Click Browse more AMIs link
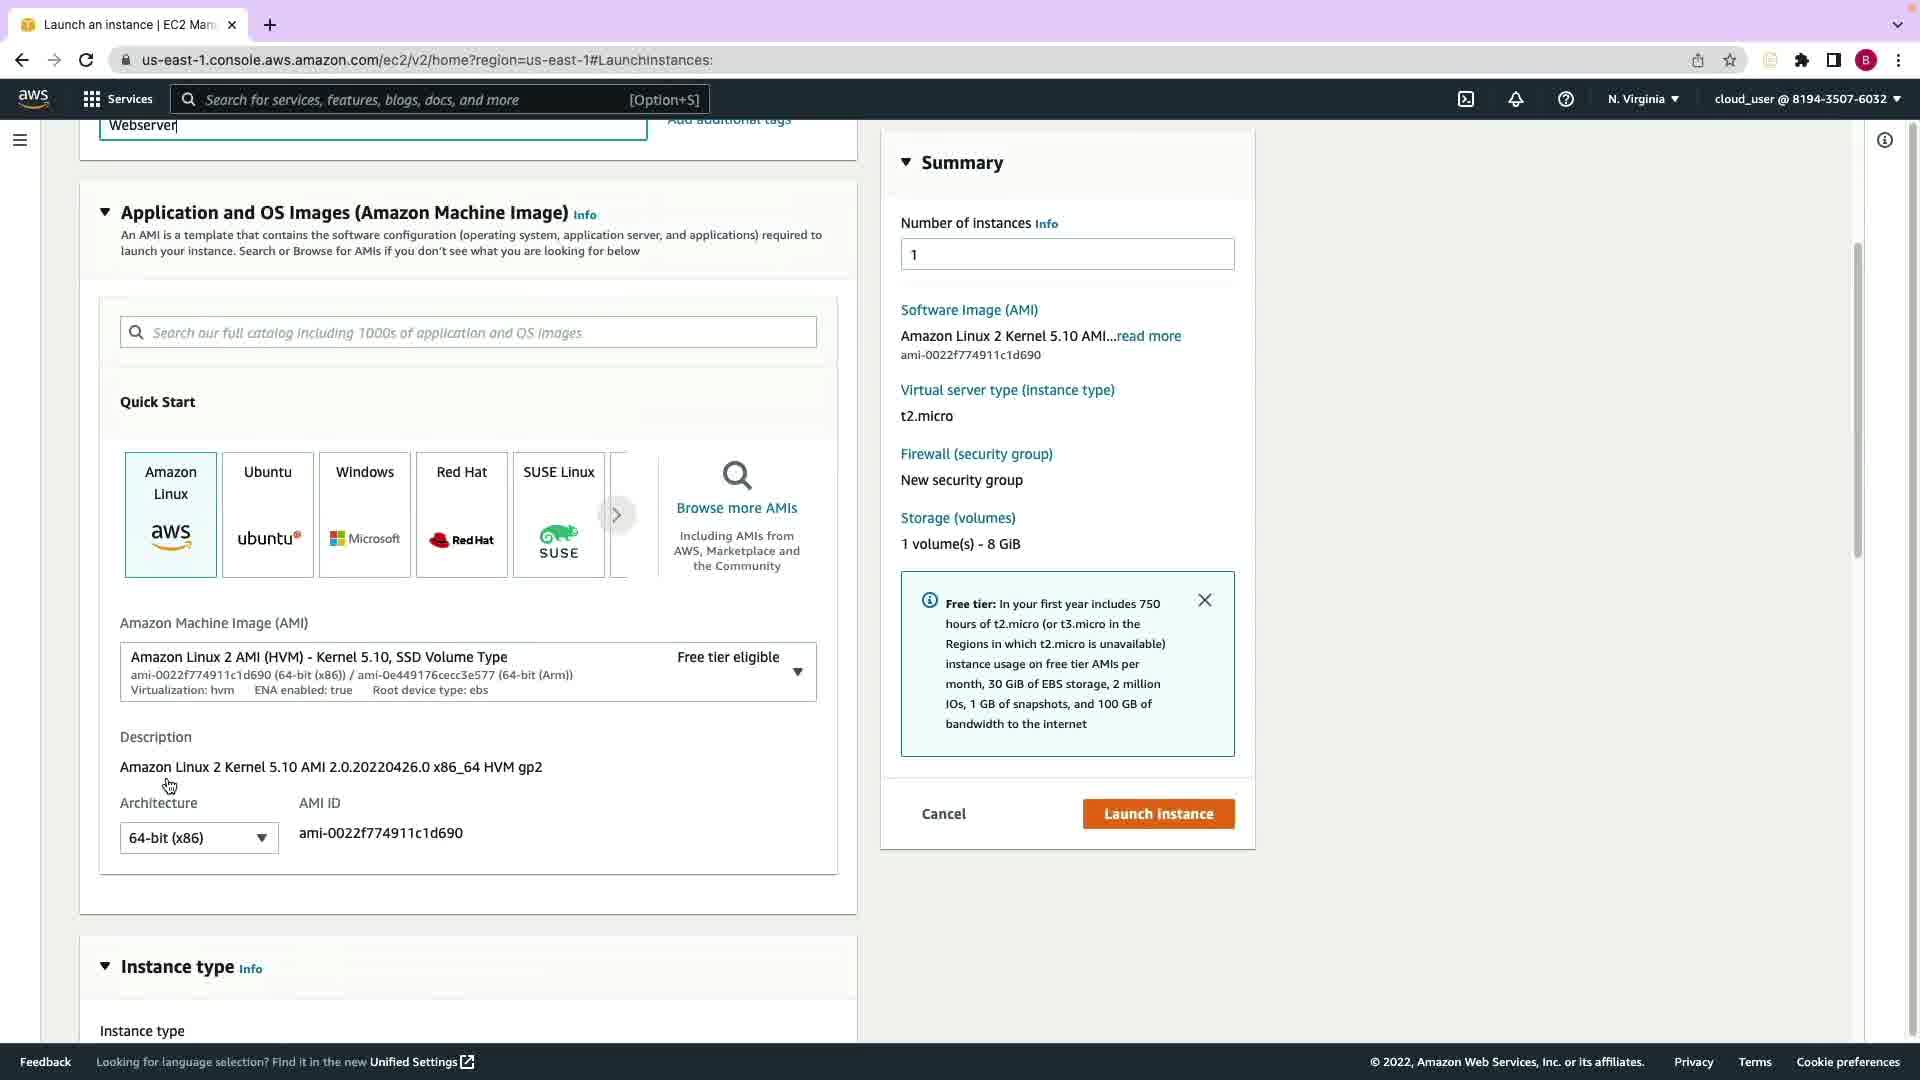Viewport: 1920px width, 1080px height. coord(737,508)
